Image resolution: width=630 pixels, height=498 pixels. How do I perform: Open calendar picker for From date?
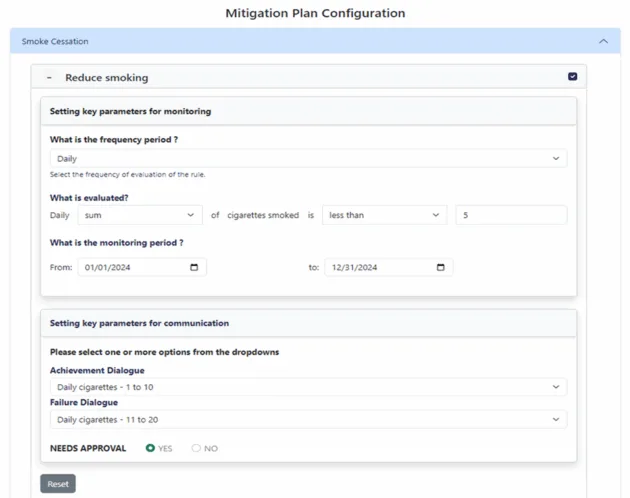coord(194,267)
